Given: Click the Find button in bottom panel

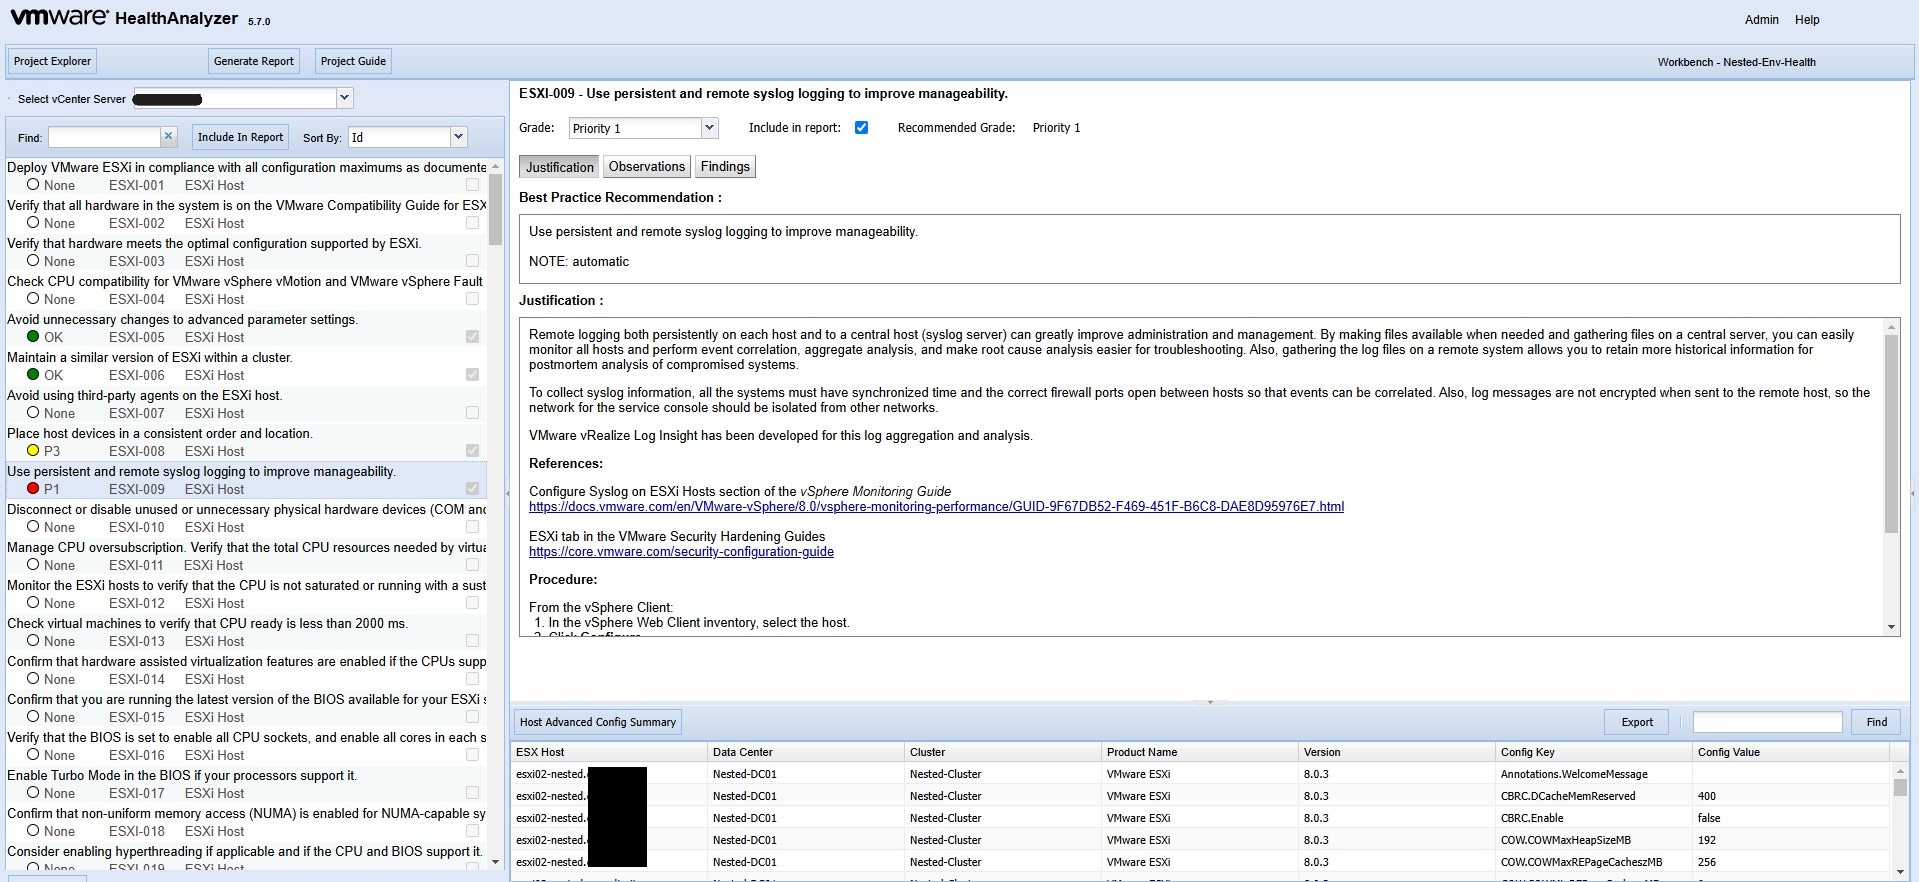Looking at the screenshot, I should point(1877,722).
